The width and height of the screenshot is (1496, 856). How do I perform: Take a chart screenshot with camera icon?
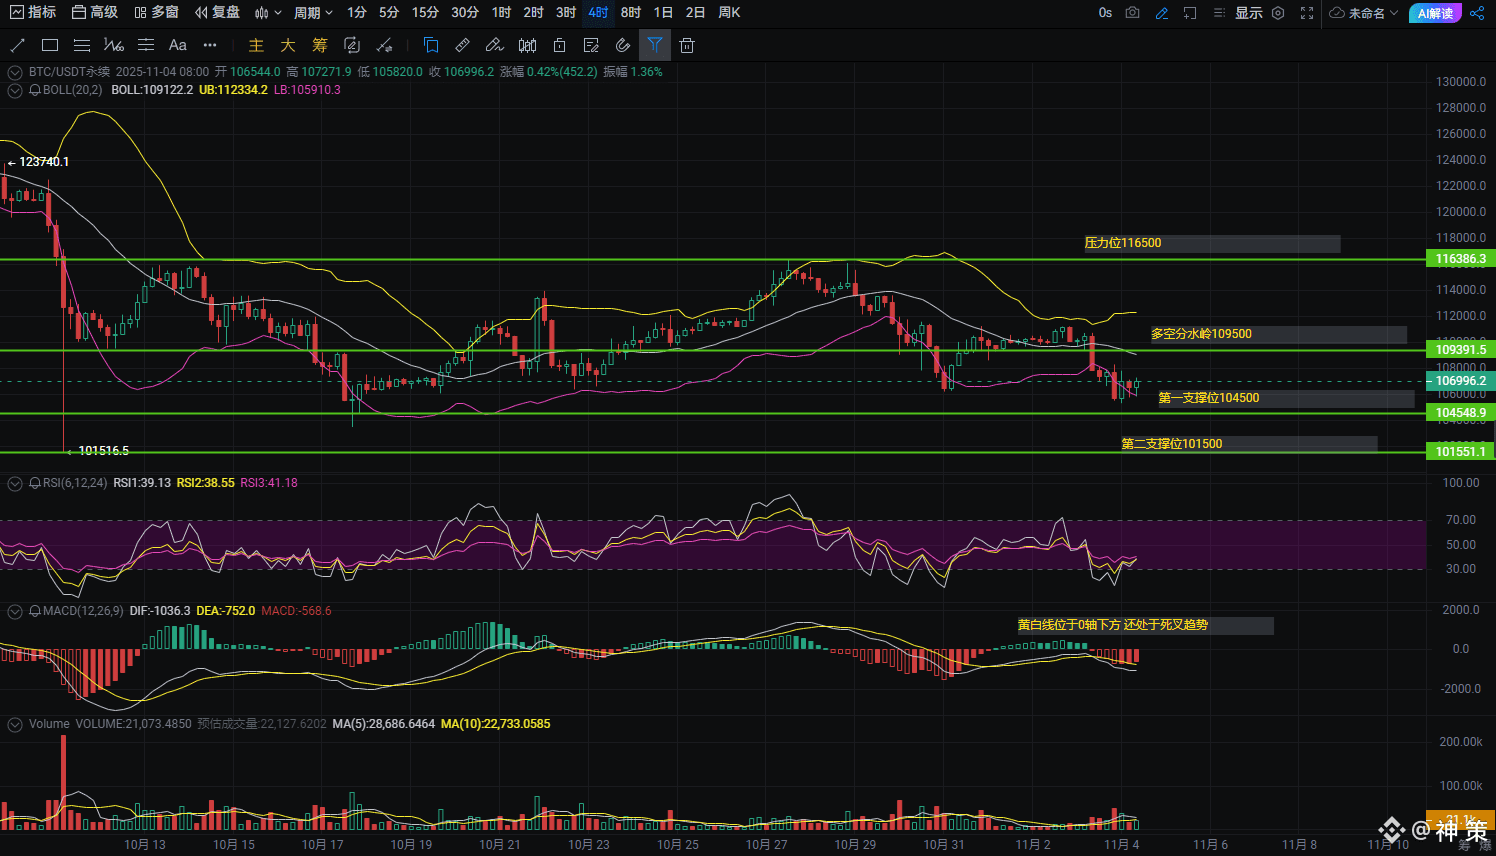1132,13
